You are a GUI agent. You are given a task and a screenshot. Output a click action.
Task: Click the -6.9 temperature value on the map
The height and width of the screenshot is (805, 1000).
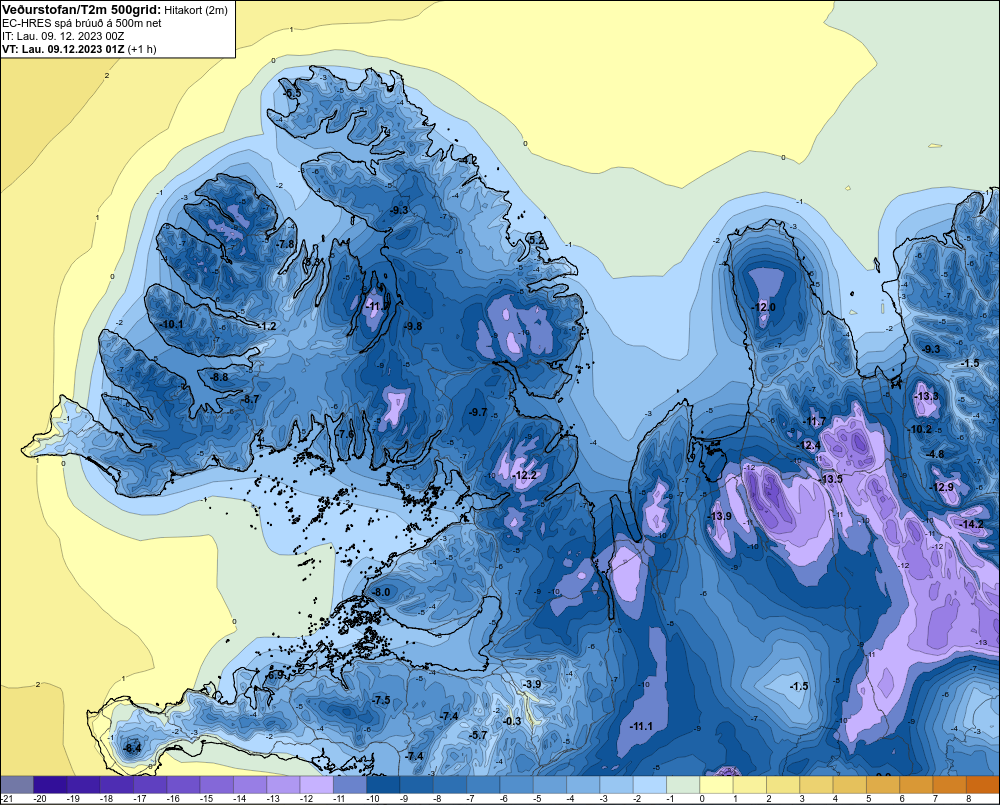pos(275,675)
